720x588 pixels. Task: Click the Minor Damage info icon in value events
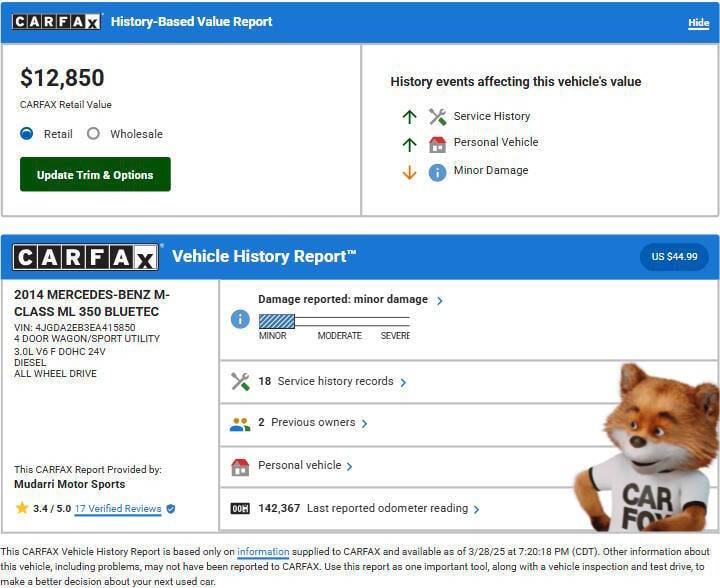pos(437,173)
